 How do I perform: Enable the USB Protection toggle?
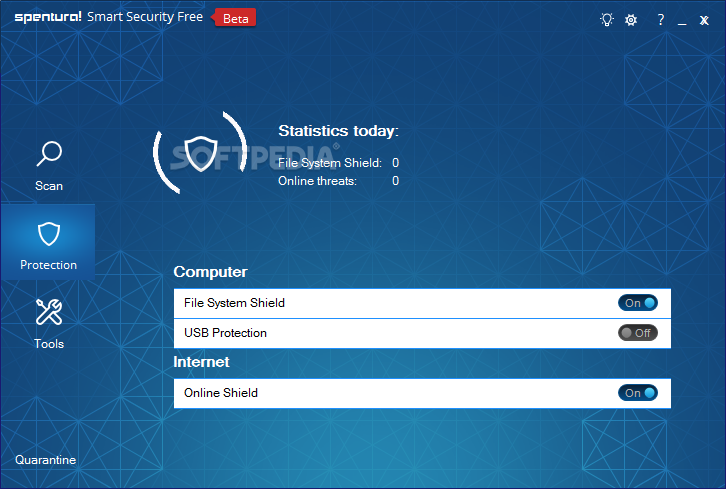(638, 333)
